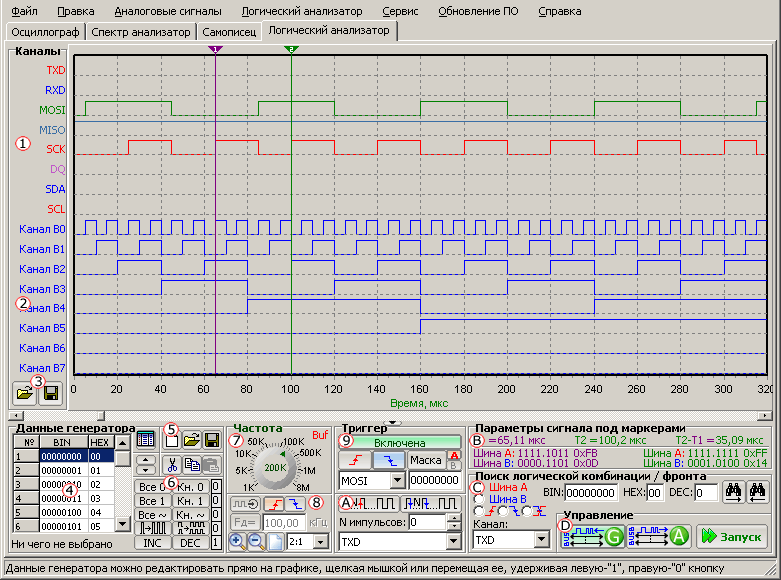Enable generator mode G bus button
The image size is (781, 580).
click(592, 536)
